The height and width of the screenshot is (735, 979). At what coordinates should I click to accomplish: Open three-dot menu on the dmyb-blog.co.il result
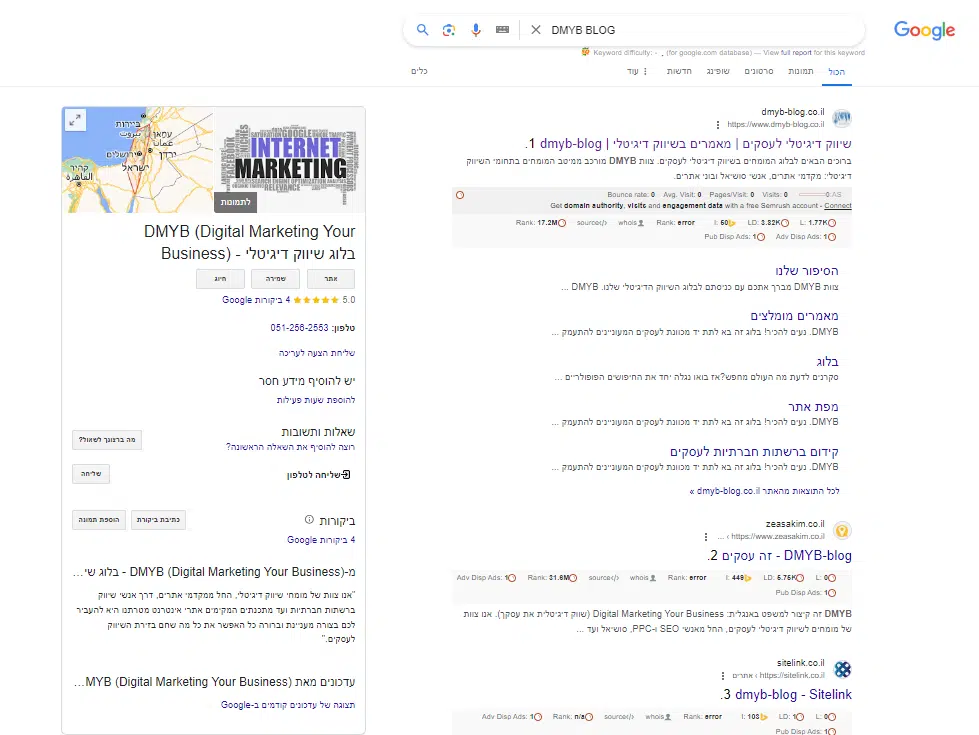click(x=718, y=125)
